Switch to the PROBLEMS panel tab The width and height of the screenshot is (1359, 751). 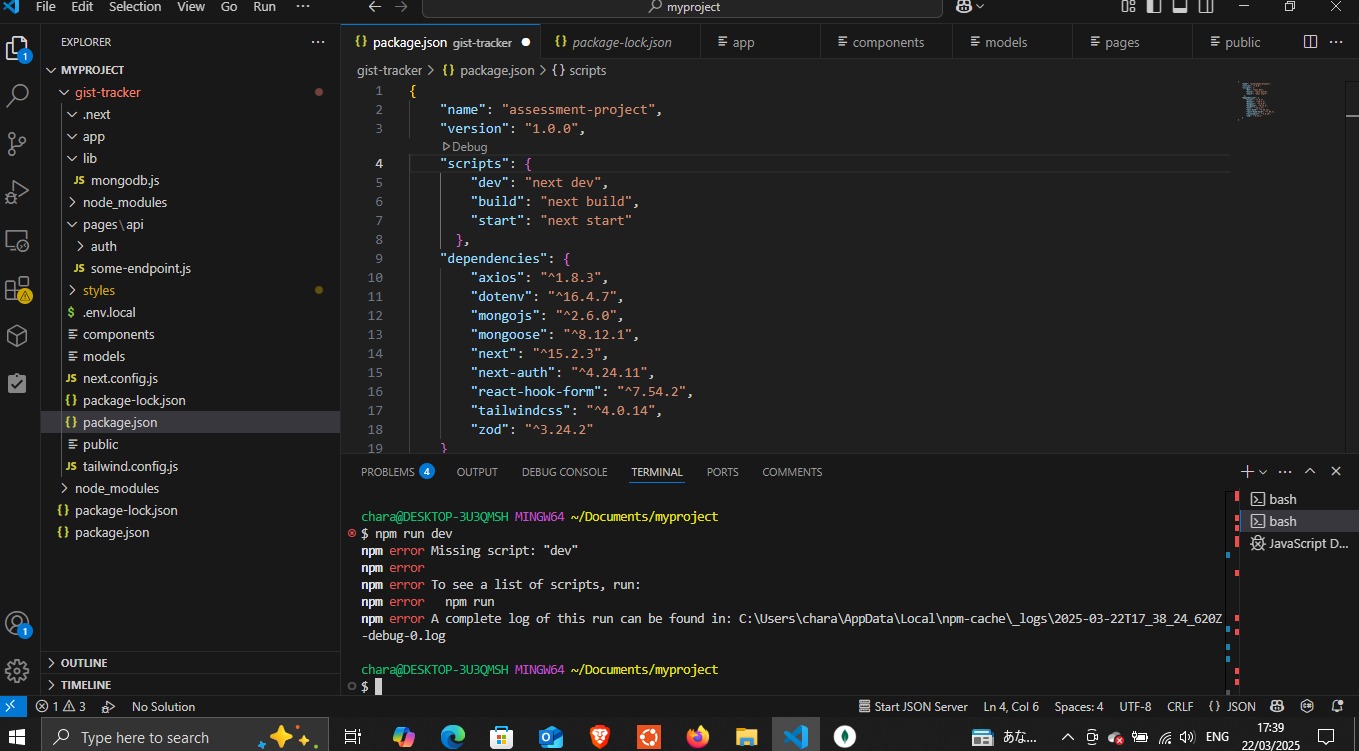387,472
